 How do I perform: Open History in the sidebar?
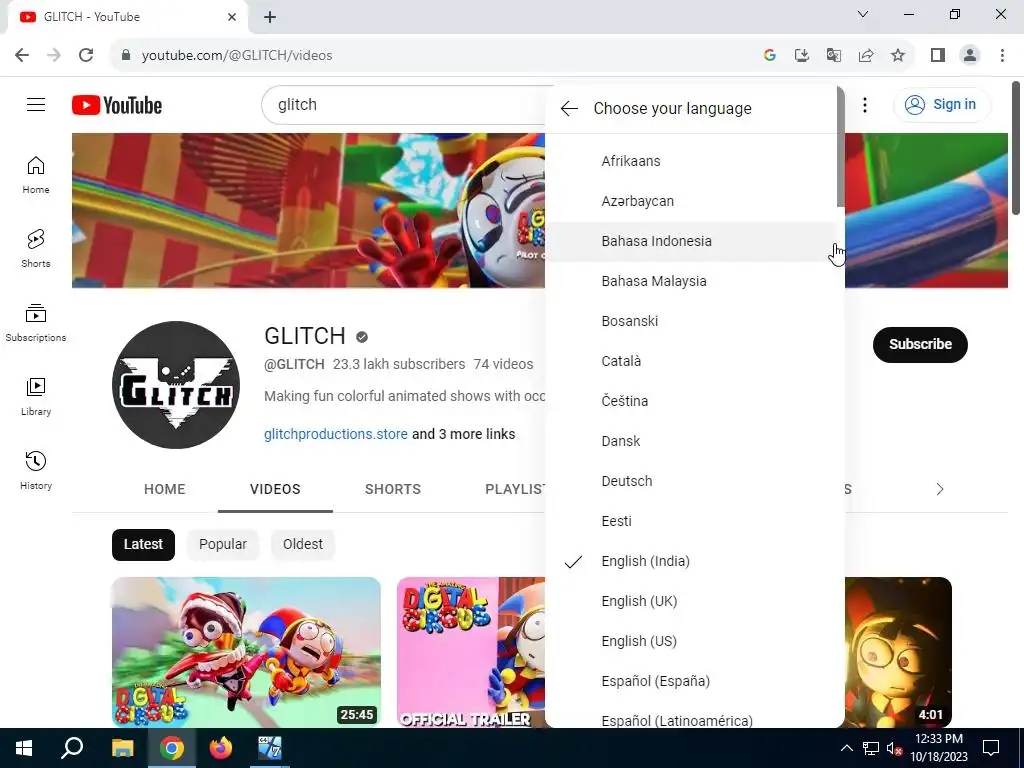(x=36, y=470)
